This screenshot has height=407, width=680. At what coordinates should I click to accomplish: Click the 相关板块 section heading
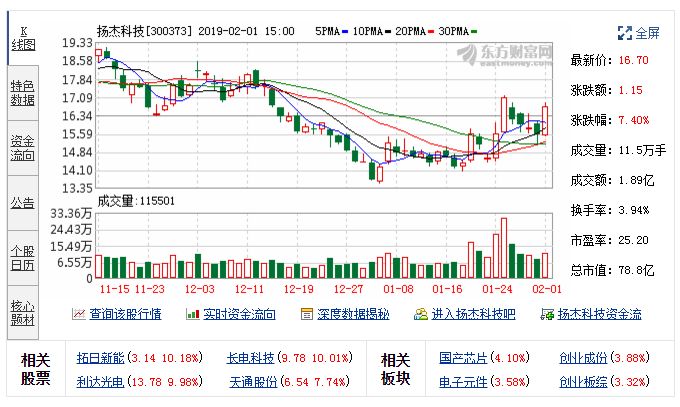coord(396,369)
